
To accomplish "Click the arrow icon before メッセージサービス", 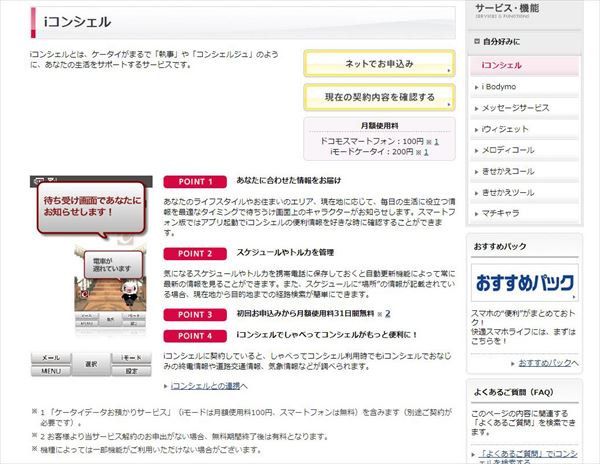I will click(x=476, y=109).
